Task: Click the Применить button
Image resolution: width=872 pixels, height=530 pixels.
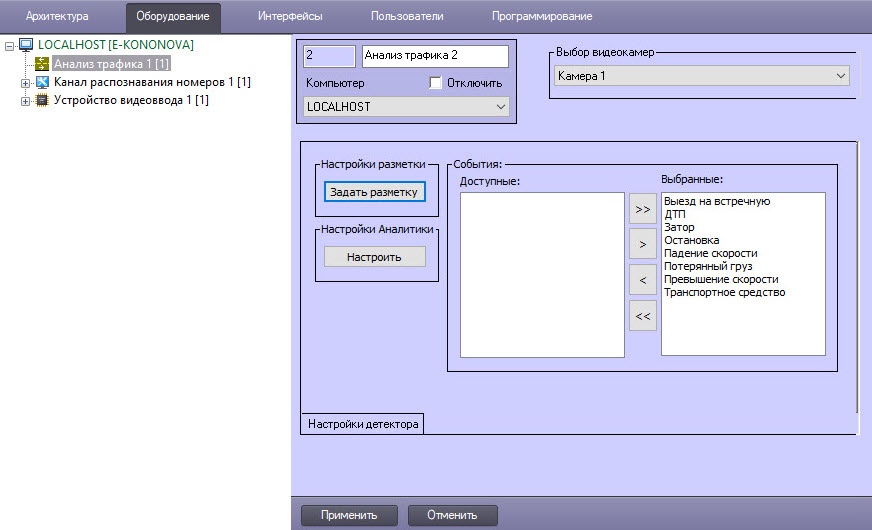Action: pos(348,515)
